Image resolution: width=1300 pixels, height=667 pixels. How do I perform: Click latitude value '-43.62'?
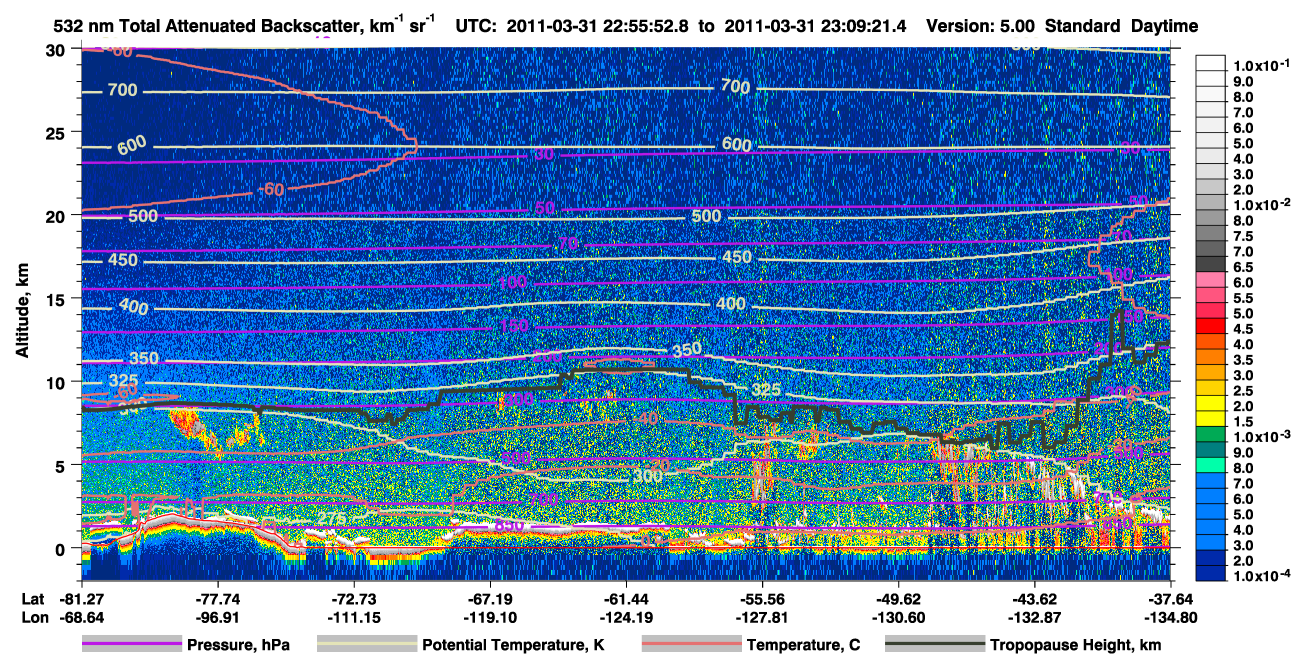pos(1034,598)
